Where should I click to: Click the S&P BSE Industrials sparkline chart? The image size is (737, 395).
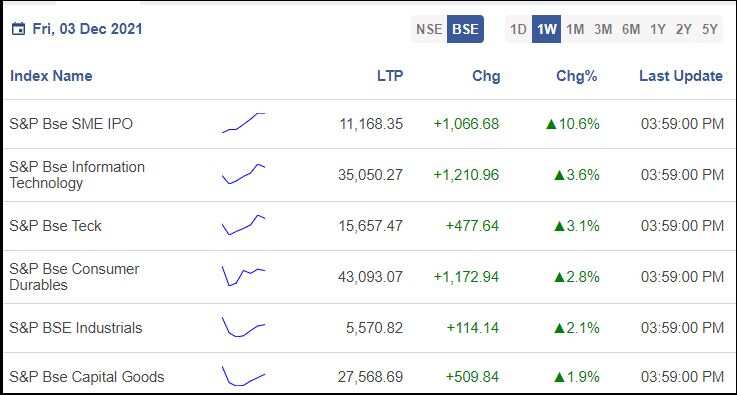pyautogui.click(x=243, y=327)
